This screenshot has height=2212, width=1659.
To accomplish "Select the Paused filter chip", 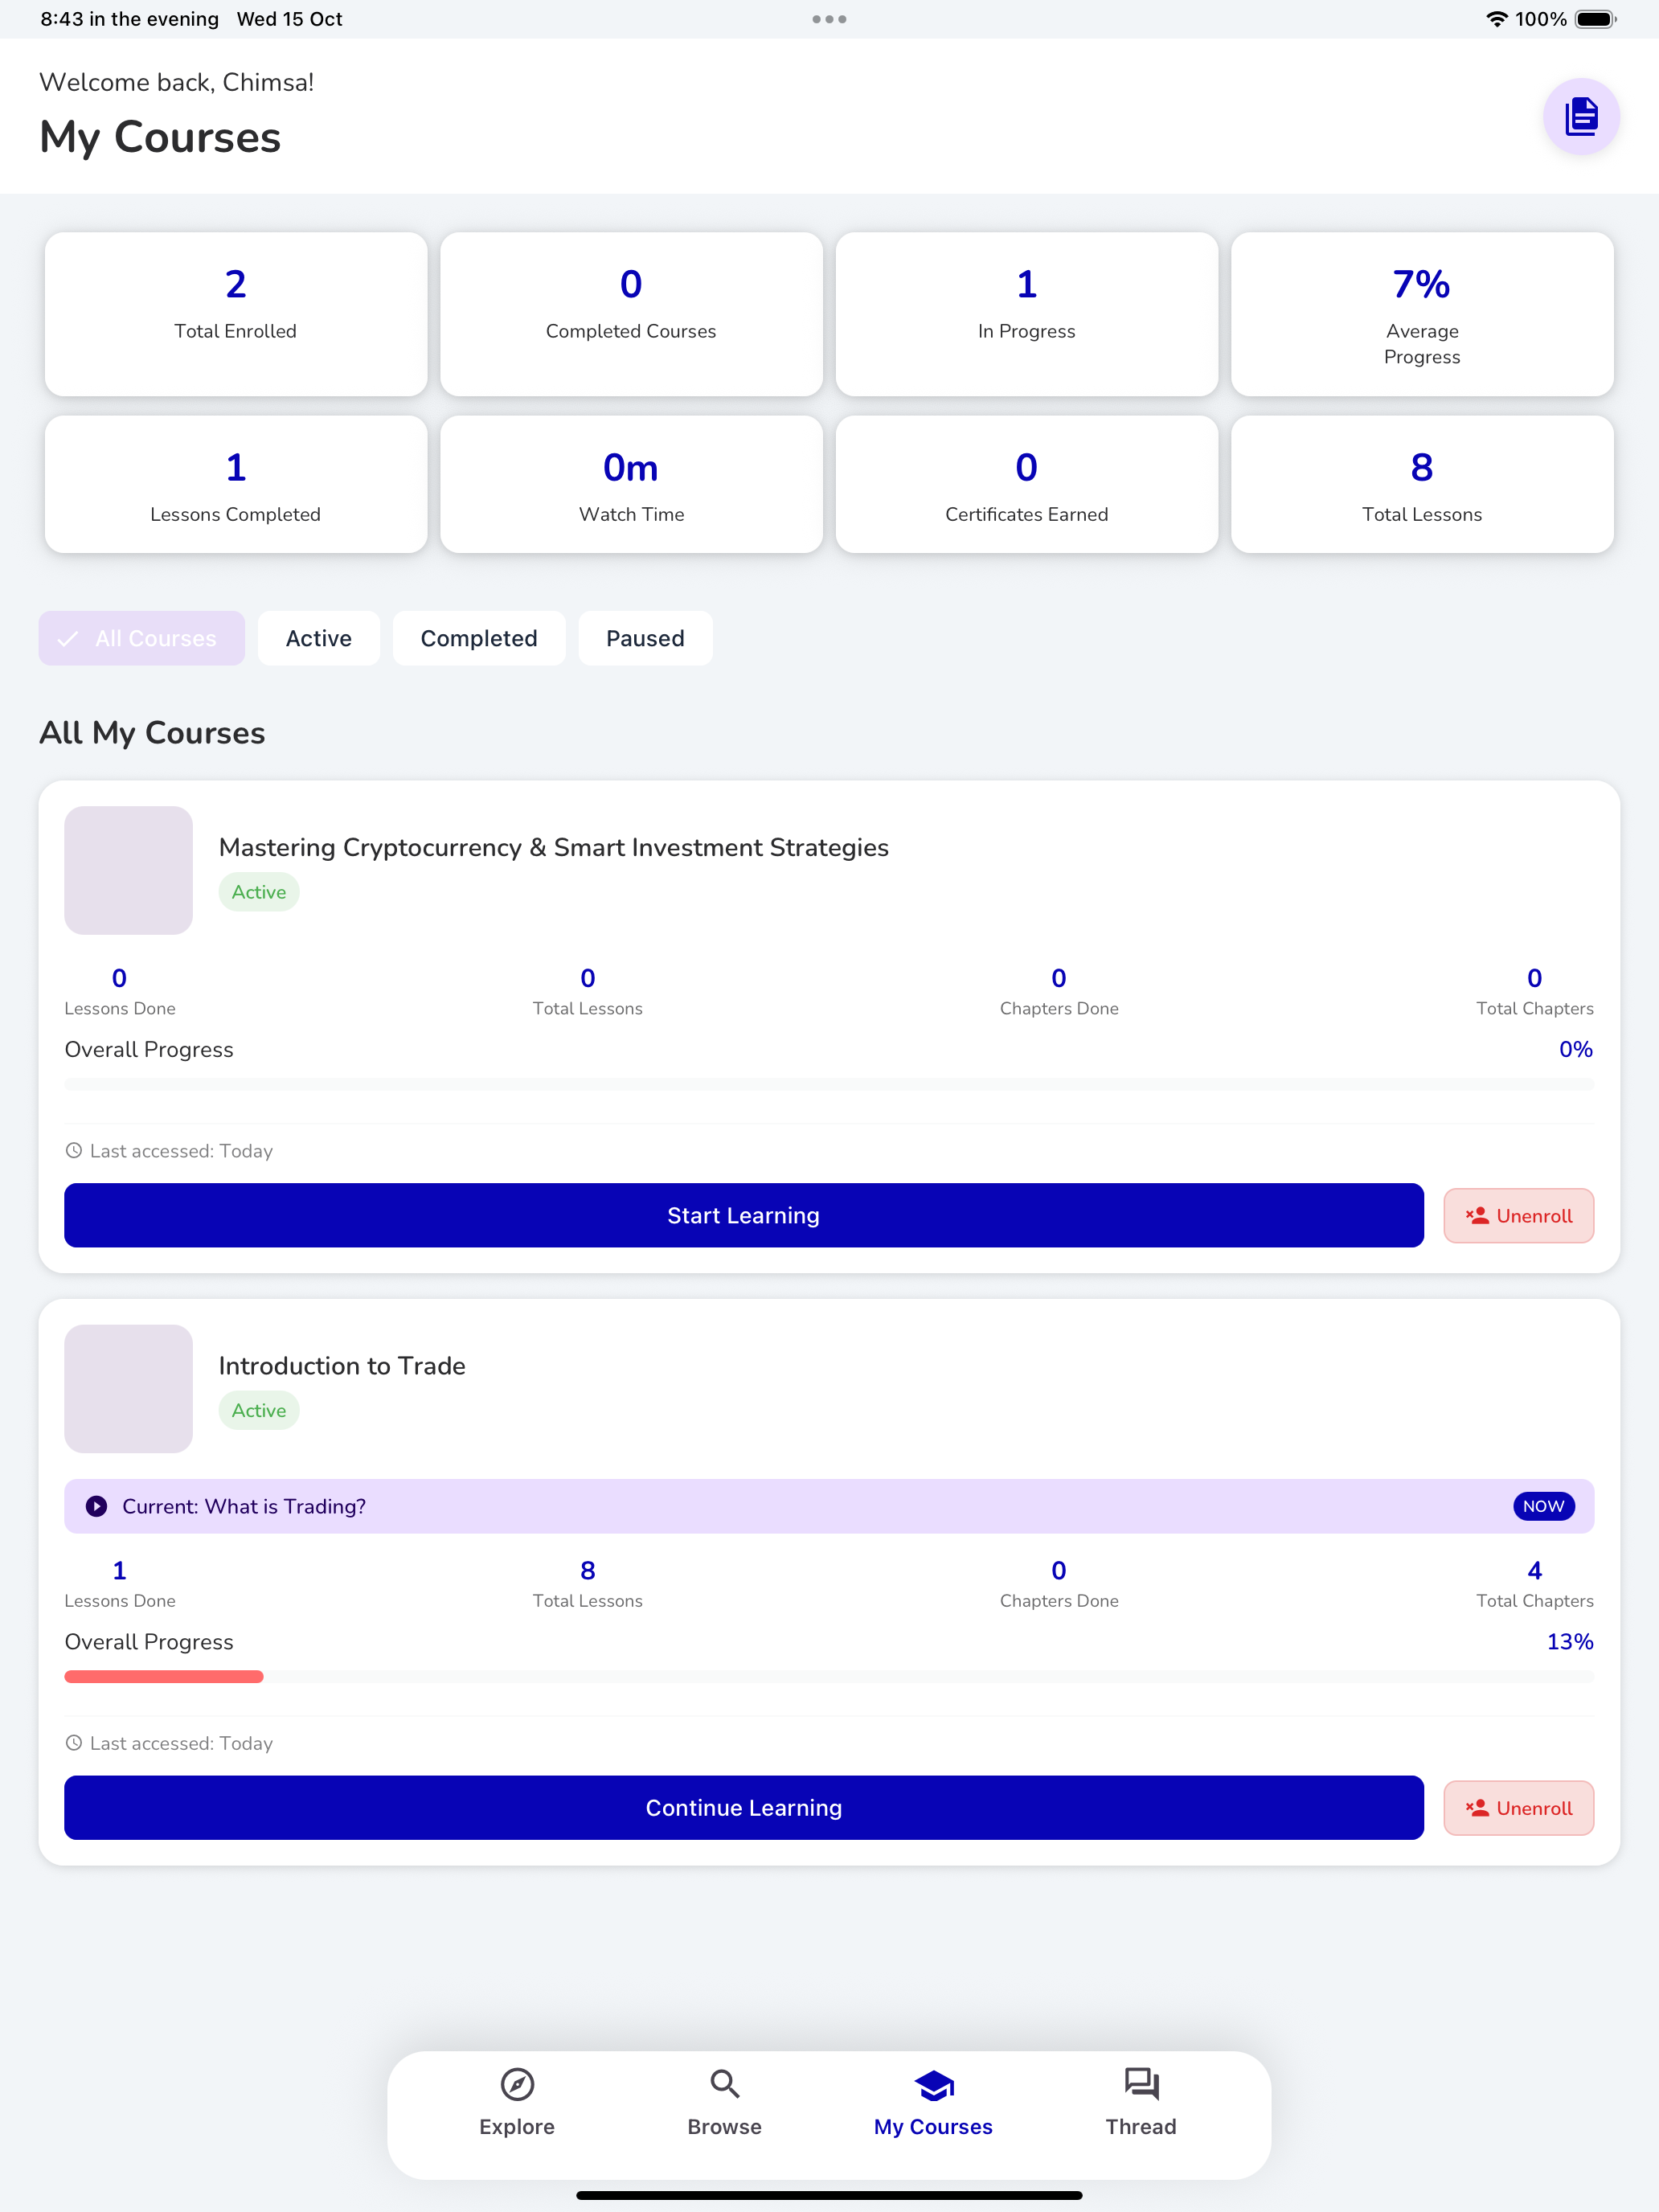I will tap(645, 638).
